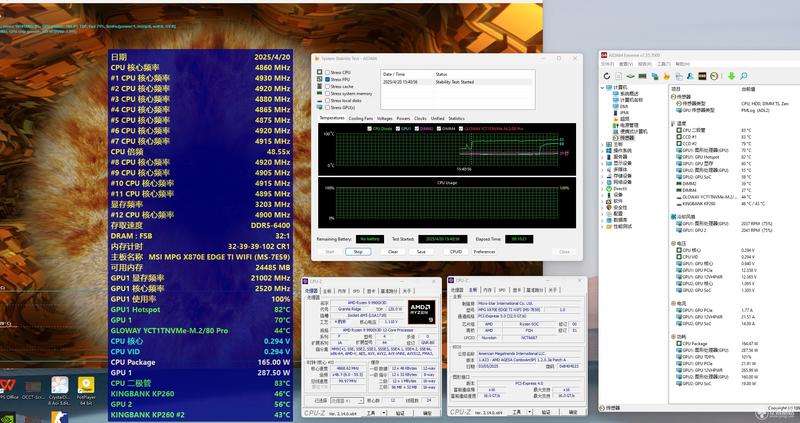The height and width of the screenshot is (423, 800).
Task: Enable the Stress local disks checkbox
Action: coord(327,101)
